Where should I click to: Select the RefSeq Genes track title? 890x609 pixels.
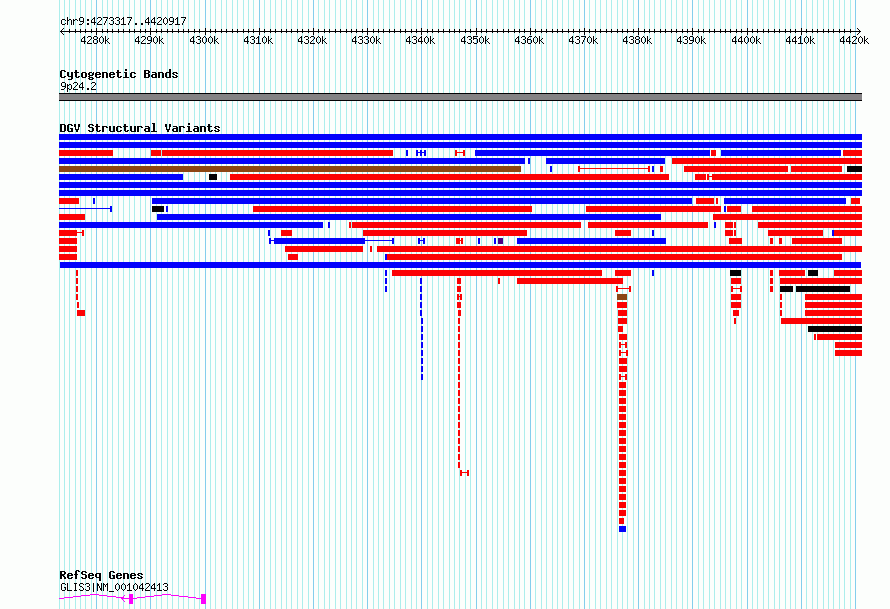[101, 575]
